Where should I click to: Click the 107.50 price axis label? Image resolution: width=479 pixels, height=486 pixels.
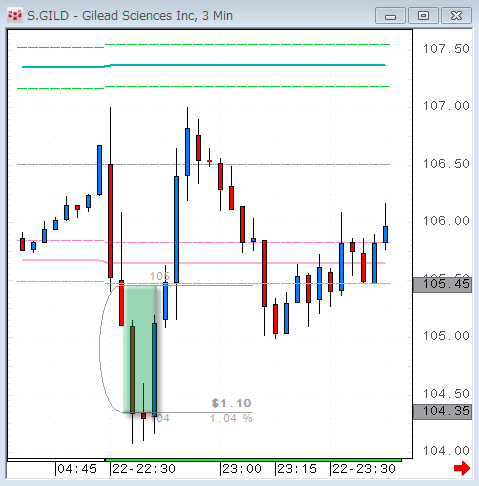click(446, 49)
